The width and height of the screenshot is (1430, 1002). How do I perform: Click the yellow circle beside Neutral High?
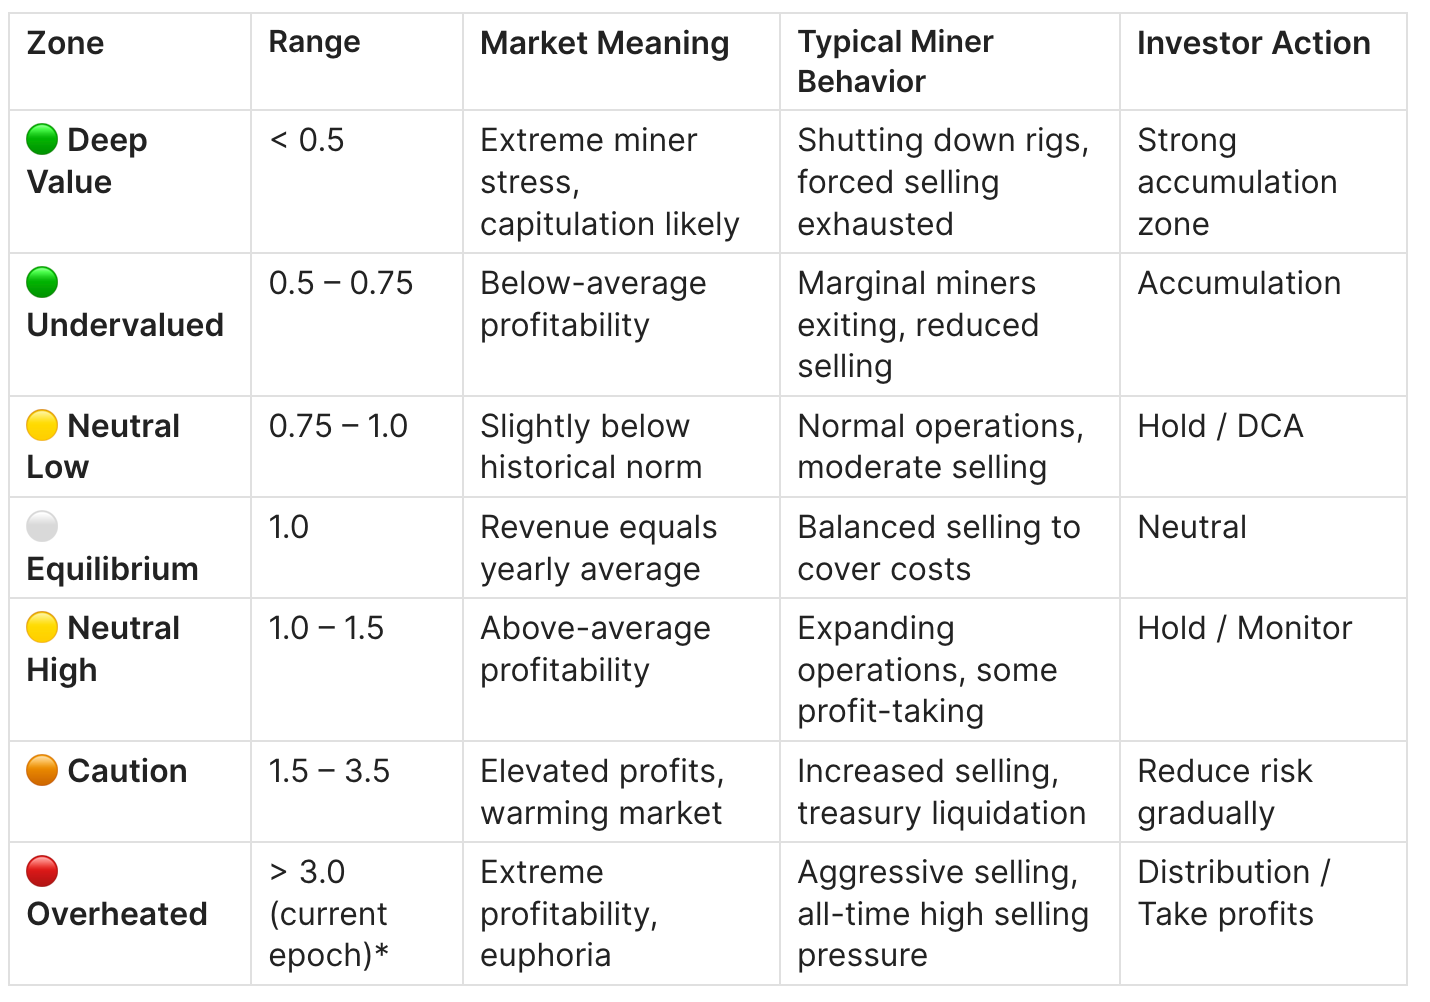click(x=42, y=628)
